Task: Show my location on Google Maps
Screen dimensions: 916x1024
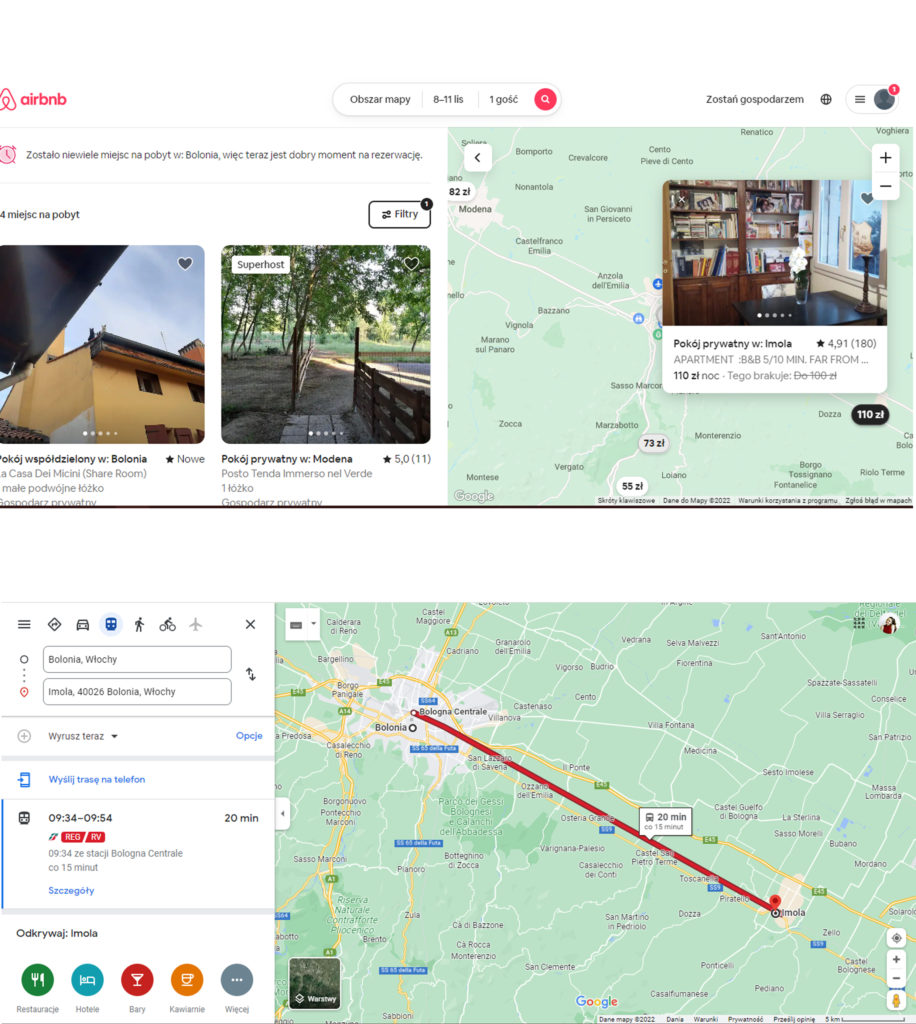Action: pyautogui.click(x=896, y=938)
